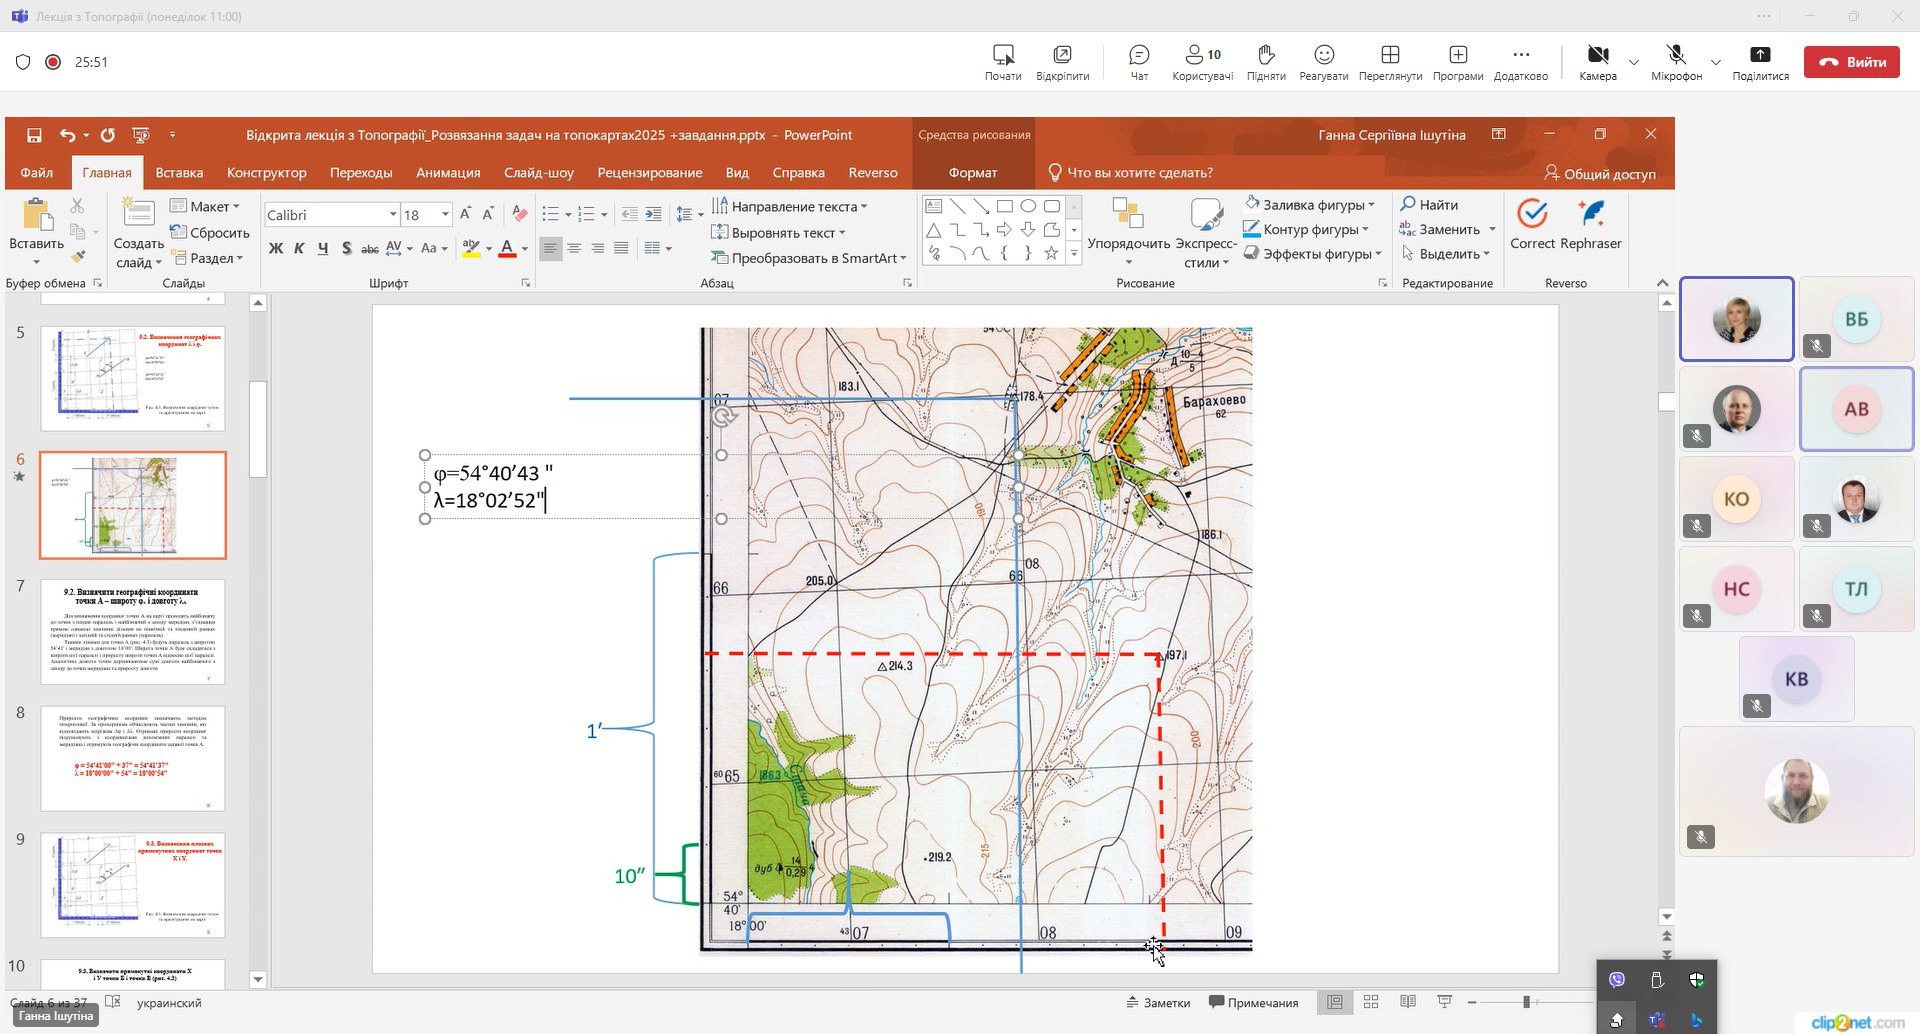
Task: Open the Reverso Correct tool
Action: point(1532,225)
